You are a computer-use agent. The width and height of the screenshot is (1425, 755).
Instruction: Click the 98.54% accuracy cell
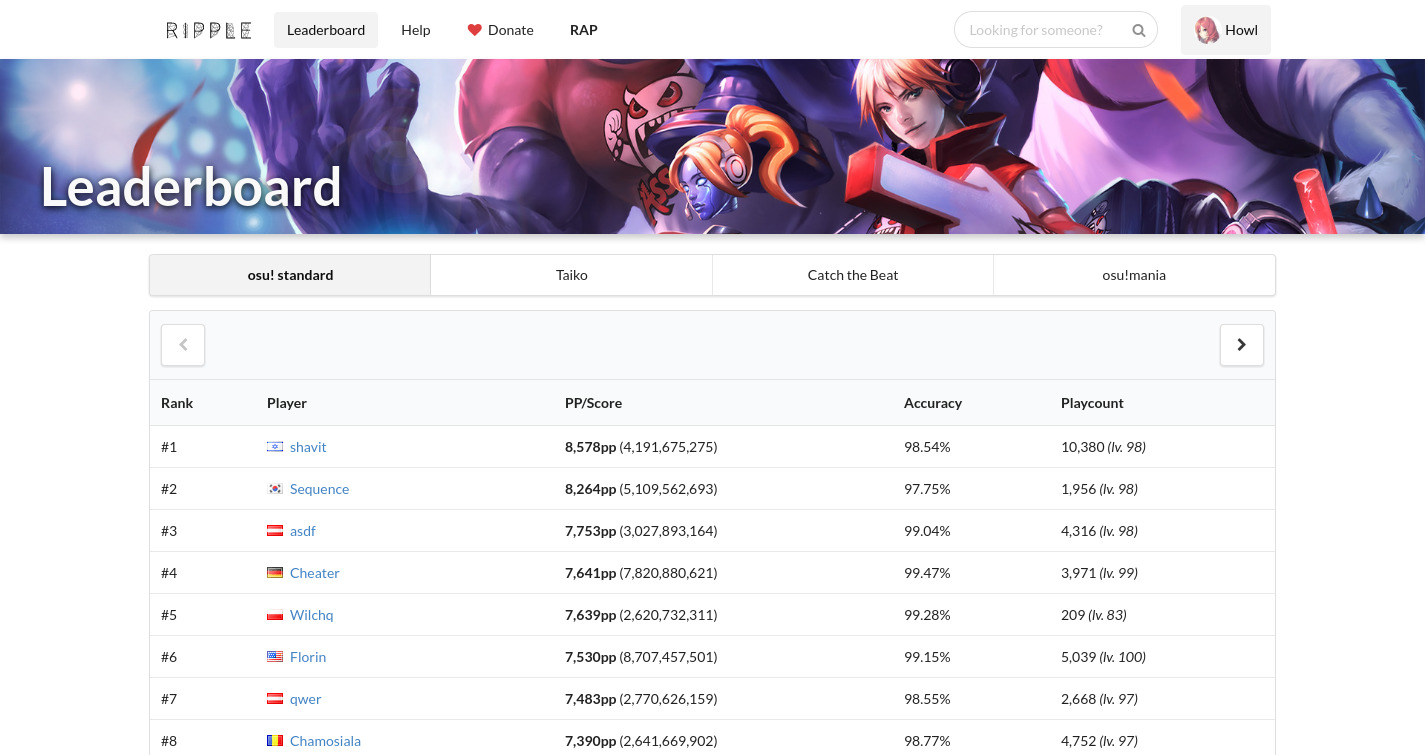[x=927, y=447]
